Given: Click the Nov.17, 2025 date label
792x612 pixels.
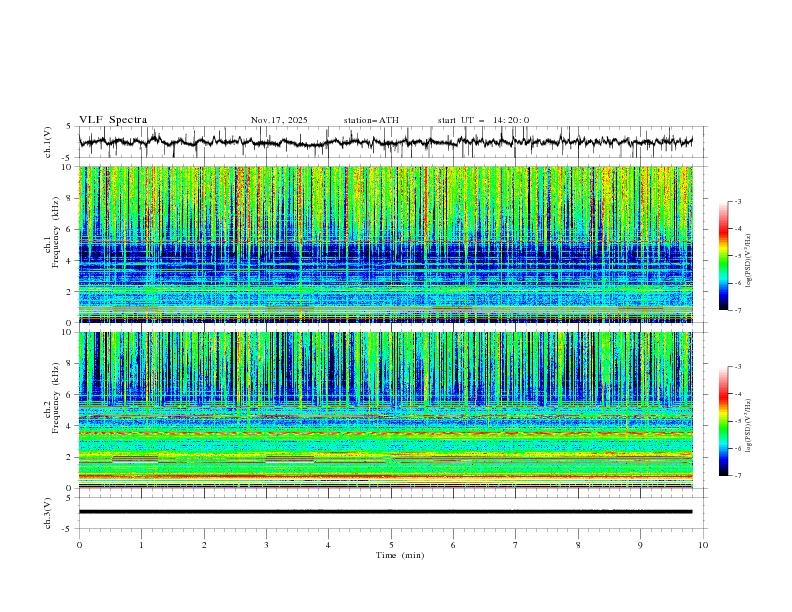Looking at the screenshot, I should pos(279,120).
